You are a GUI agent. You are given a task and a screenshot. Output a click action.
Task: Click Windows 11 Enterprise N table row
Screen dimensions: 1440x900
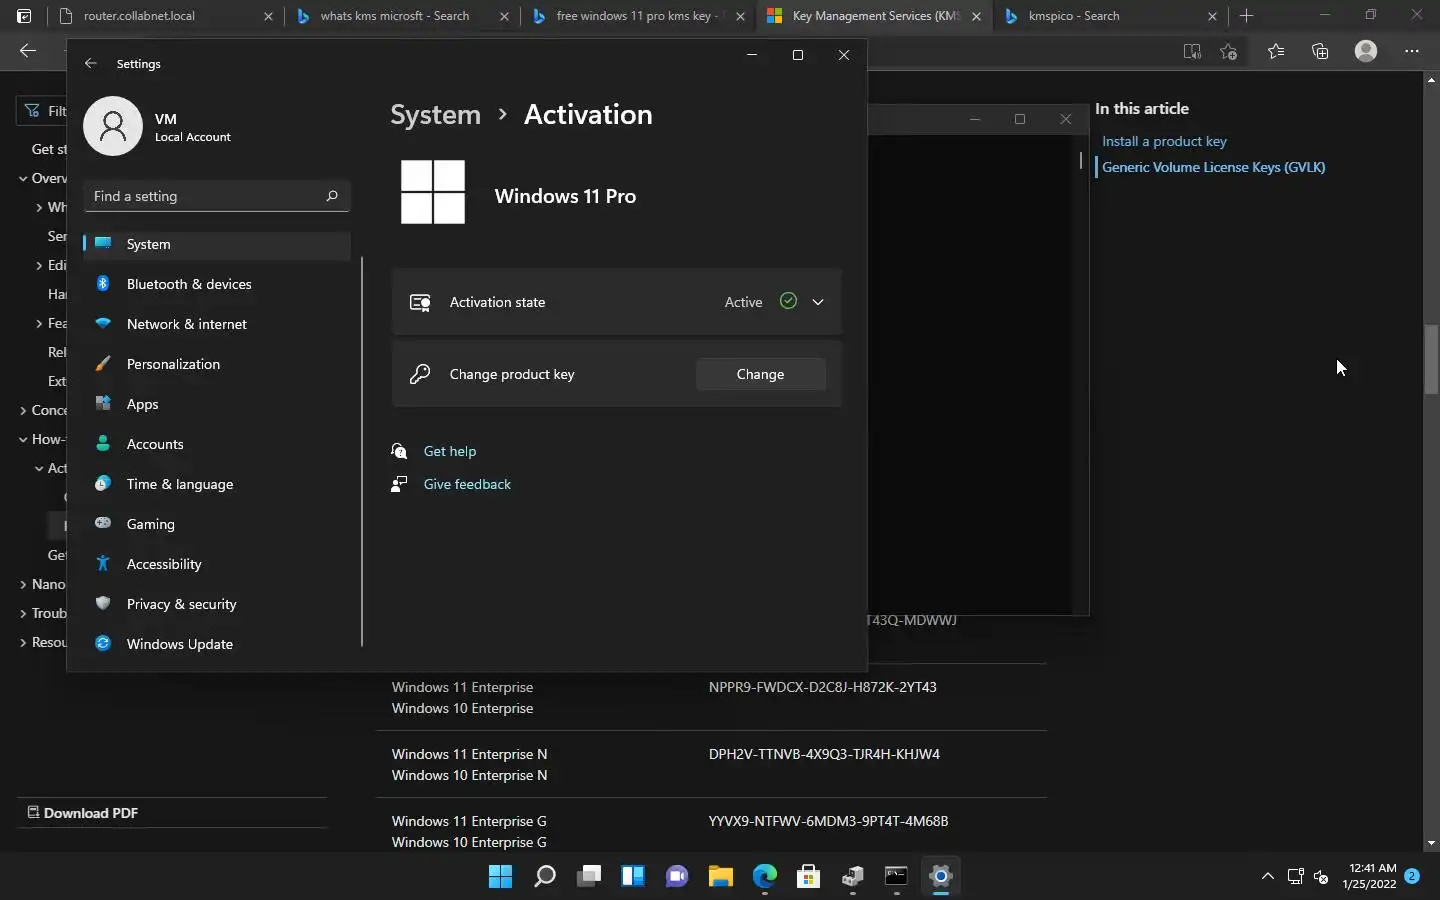(711, 765)
